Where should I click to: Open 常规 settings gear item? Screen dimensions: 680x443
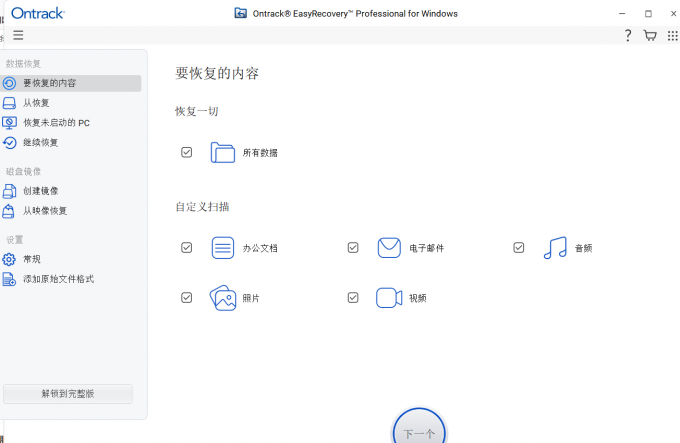pos(22,259)
